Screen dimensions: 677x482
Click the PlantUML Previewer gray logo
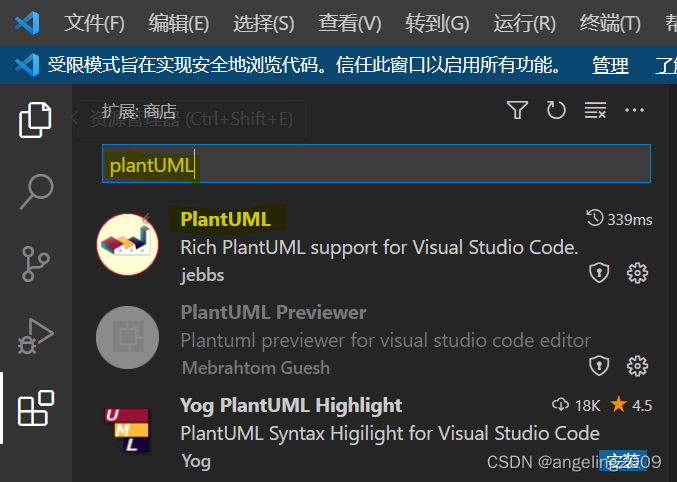[127, 337]
